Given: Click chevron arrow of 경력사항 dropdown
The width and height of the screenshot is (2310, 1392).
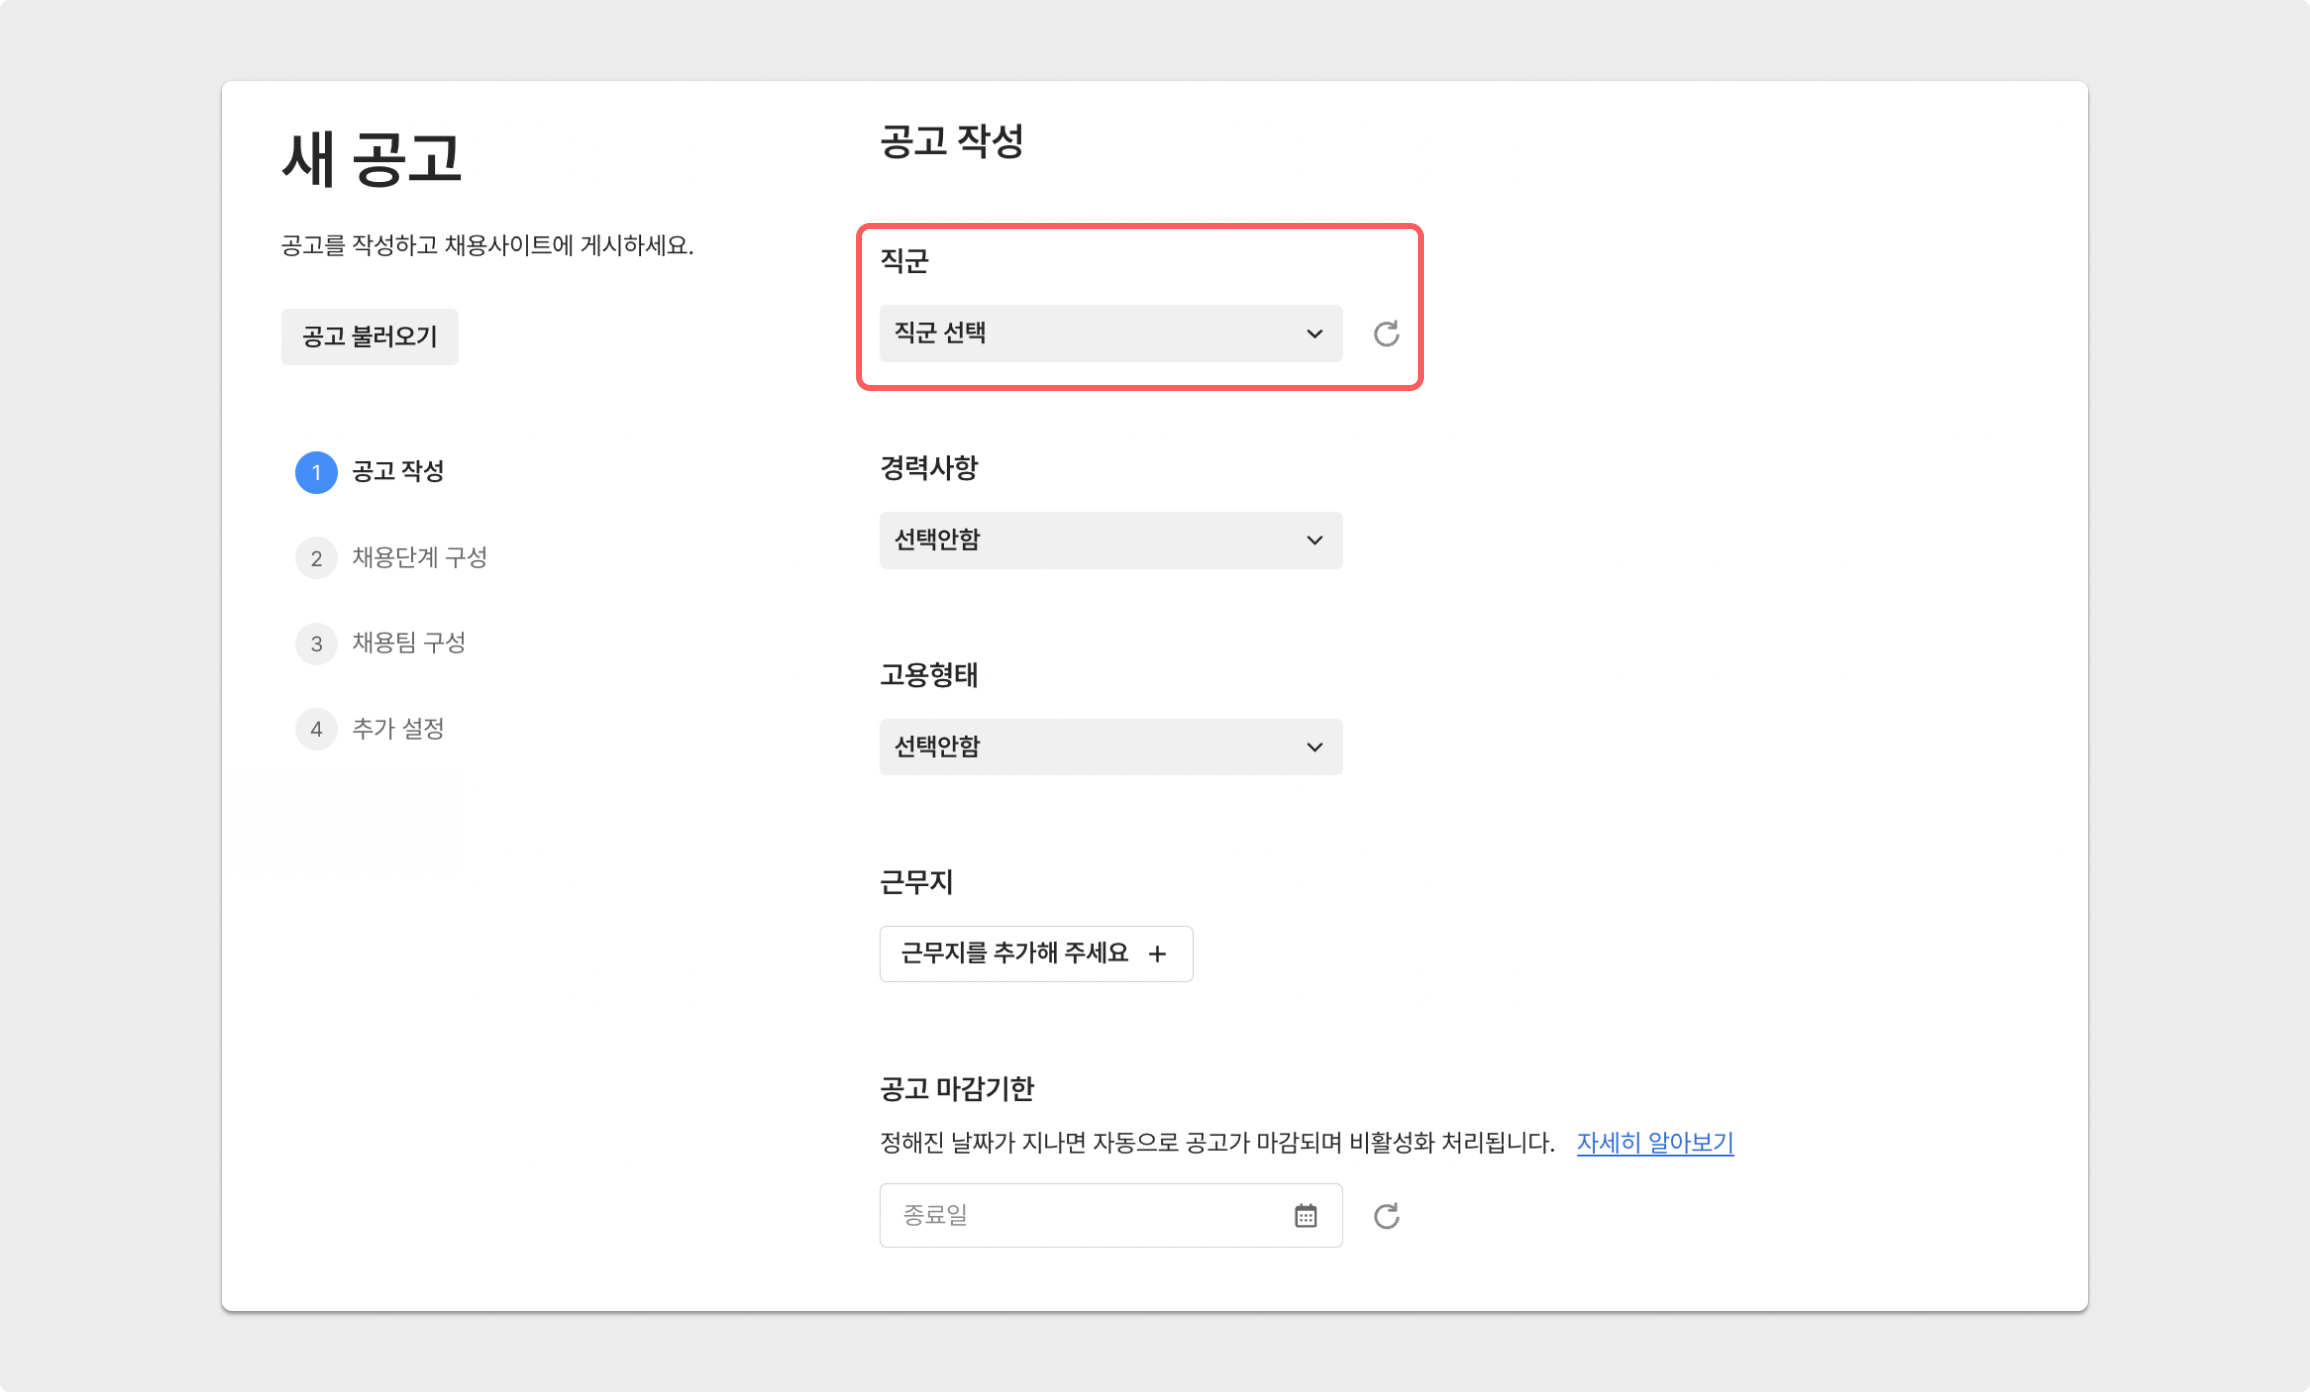Looking at the screenshot, I should pyautogui.click(x=1314, y=540).
